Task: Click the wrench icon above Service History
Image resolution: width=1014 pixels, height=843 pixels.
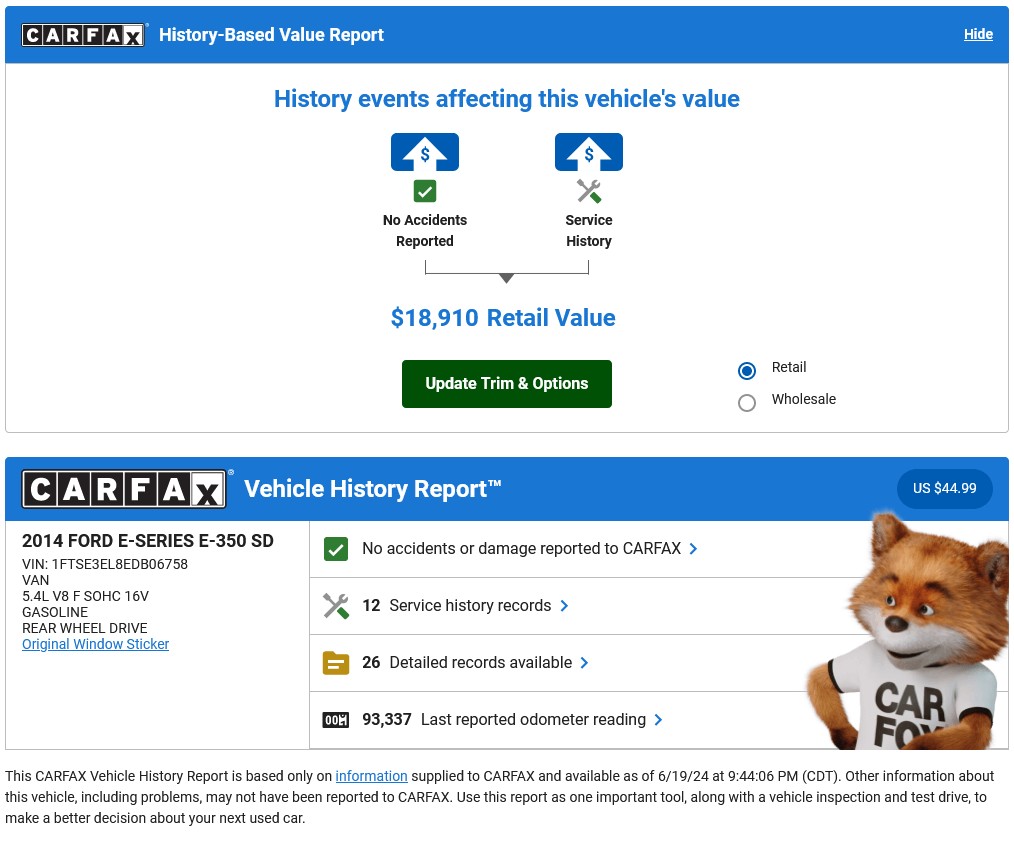Action: pyautogui.click(x=588, y=191)
